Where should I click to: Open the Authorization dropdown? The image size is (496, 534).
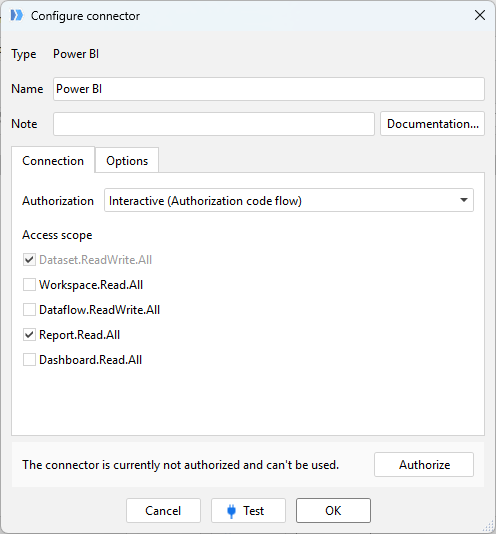[x=289, y=200]
